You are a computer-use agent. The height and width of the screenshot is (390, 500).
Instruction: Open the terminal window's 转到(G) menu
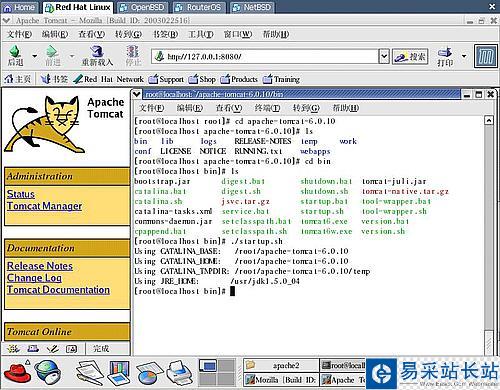point(306,108)
